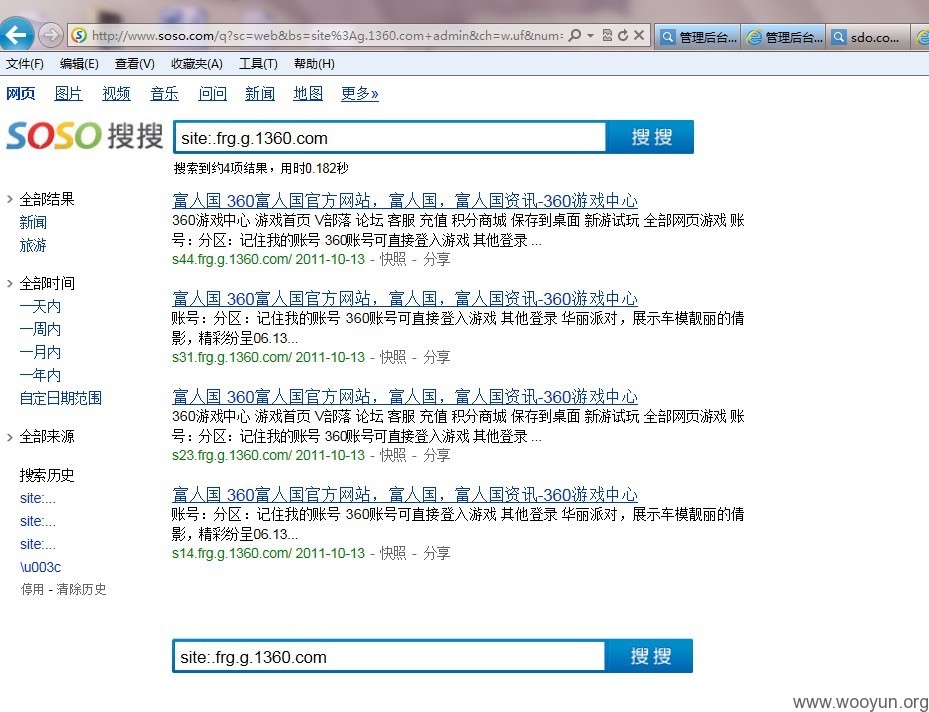929x712 pixels.
Task: Switch to the sdo.co... tab
Action: click(868, 37)
